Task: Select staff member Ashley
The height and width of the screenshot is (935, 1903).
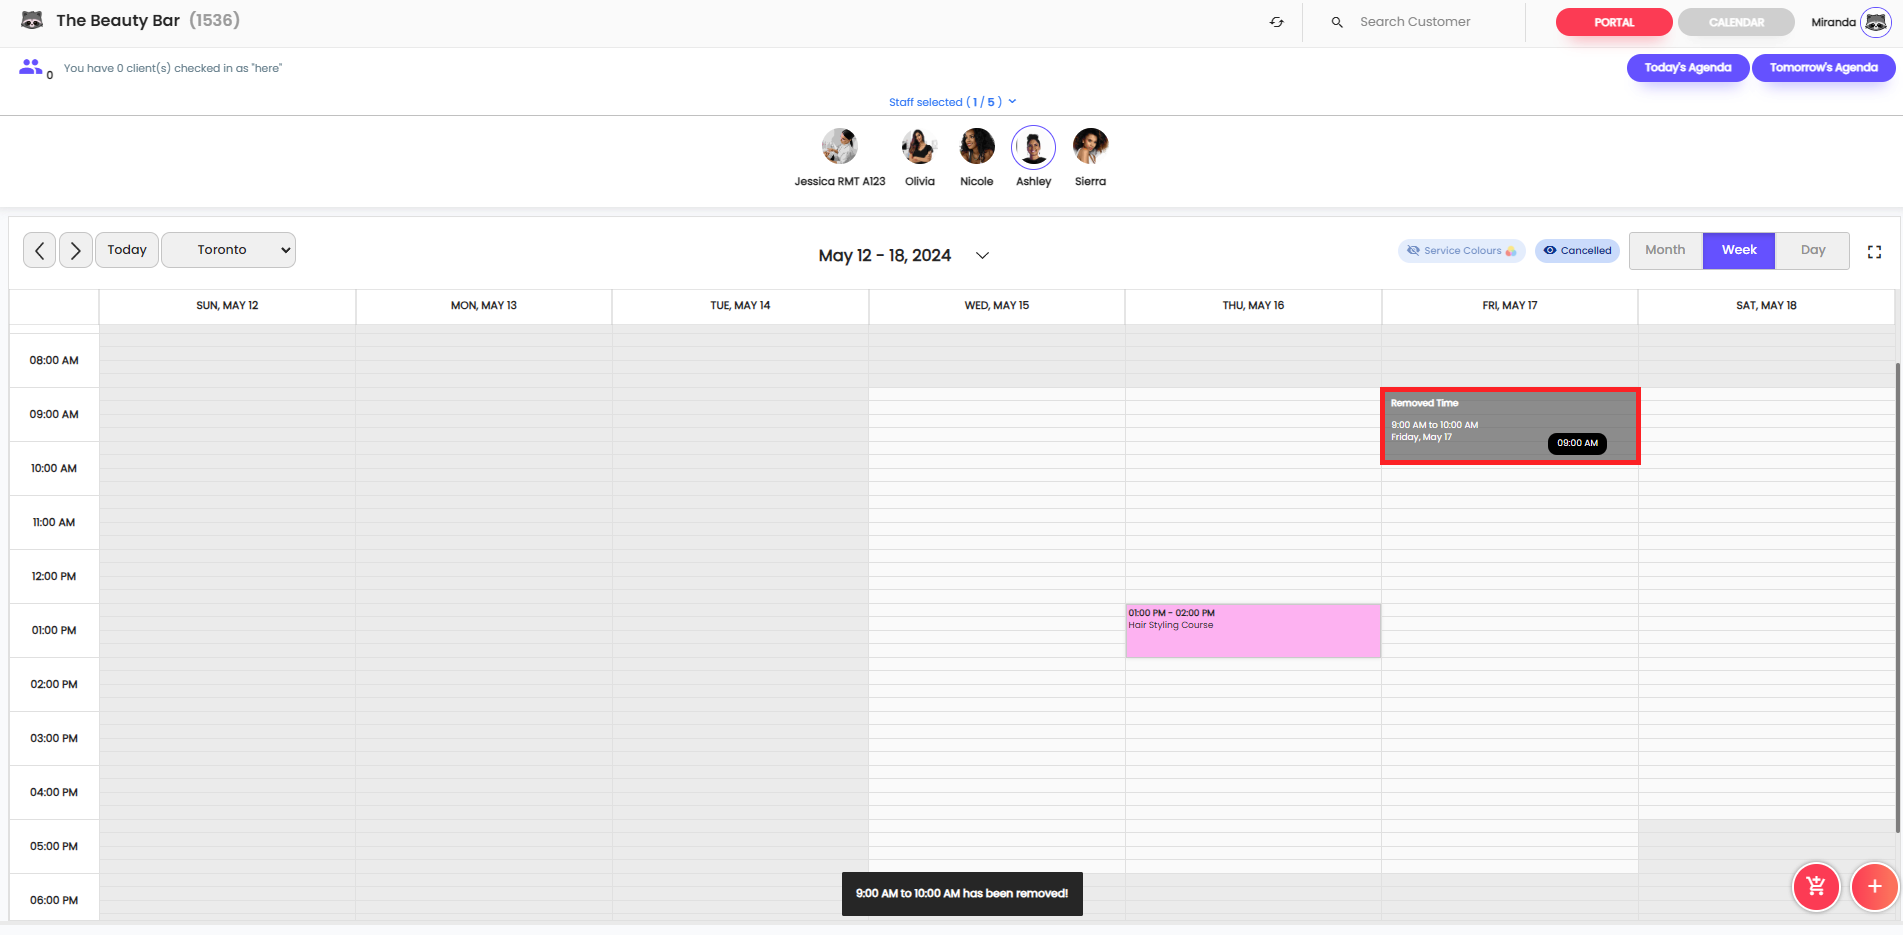Action: (x=1033, y=148)
